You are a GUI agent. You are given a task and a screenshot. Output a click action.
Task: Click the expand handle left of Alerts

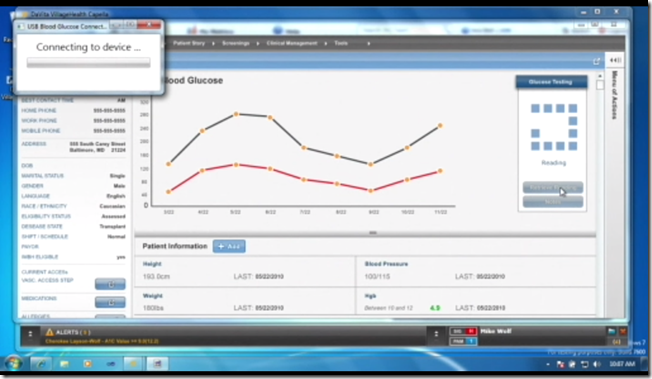(30, 334)
